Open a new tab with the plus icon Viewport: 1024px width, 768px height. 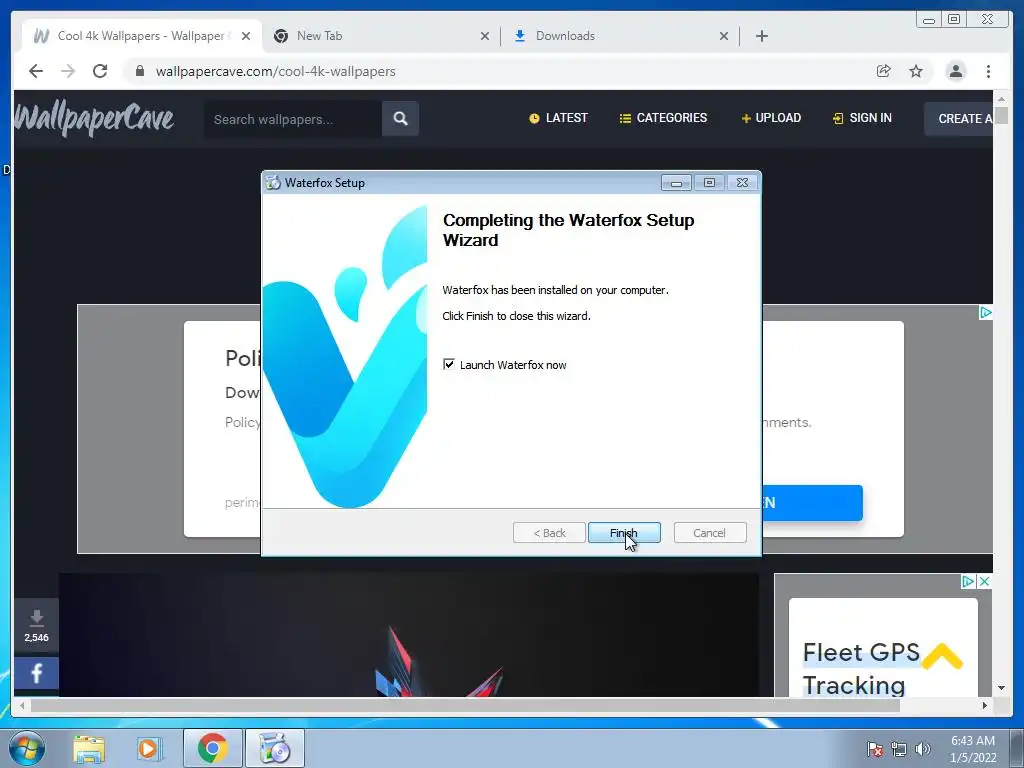(761, 36)
